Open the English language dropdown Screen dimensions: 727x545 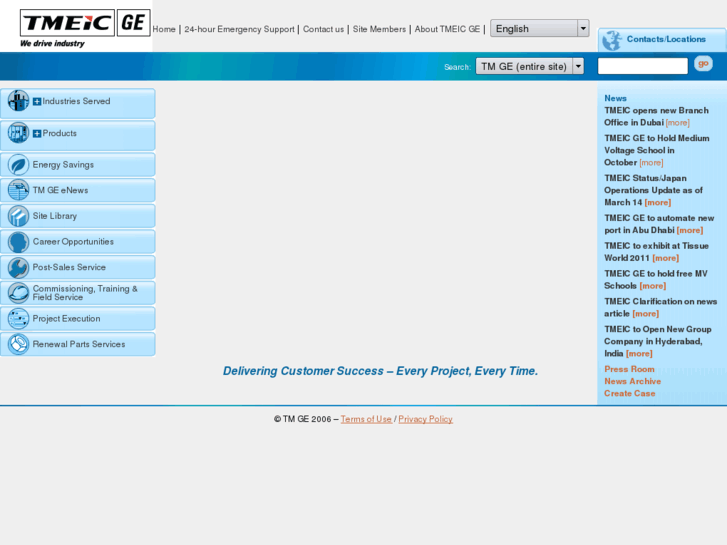[540, 28]
